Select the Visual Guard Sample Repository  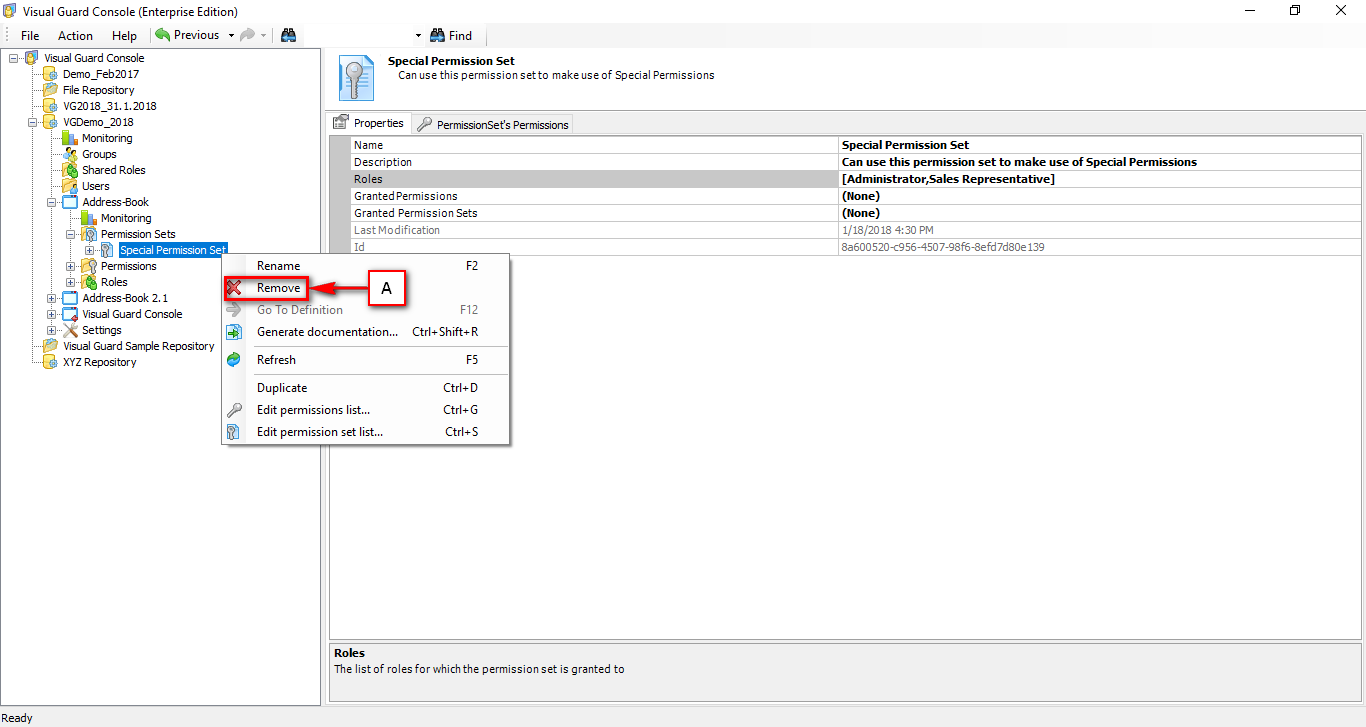point(138,345)
